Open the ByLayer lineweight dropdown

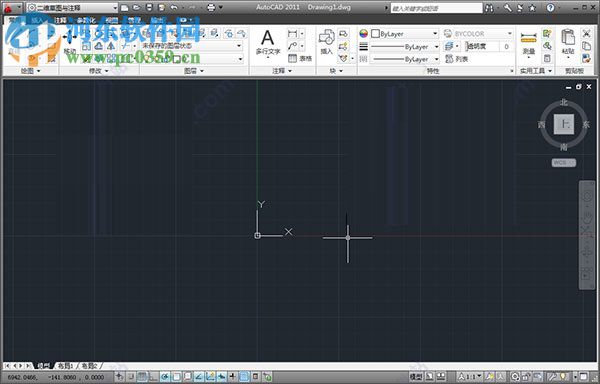coord(404,47)
